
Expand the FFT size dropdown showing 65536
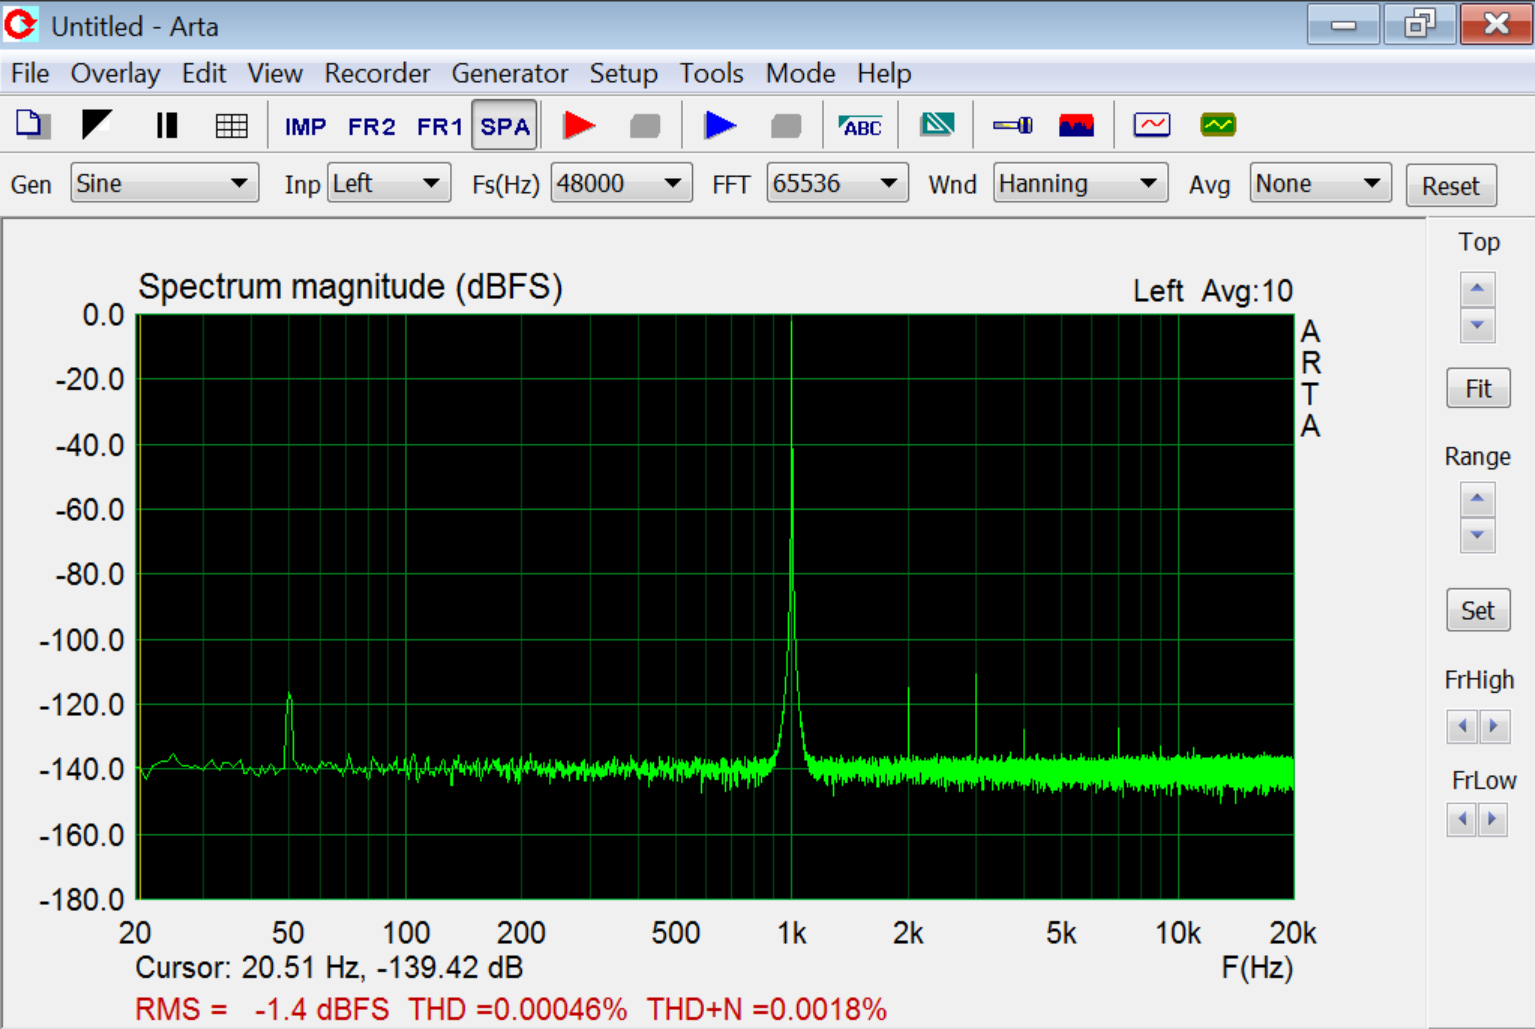point(837,183)
